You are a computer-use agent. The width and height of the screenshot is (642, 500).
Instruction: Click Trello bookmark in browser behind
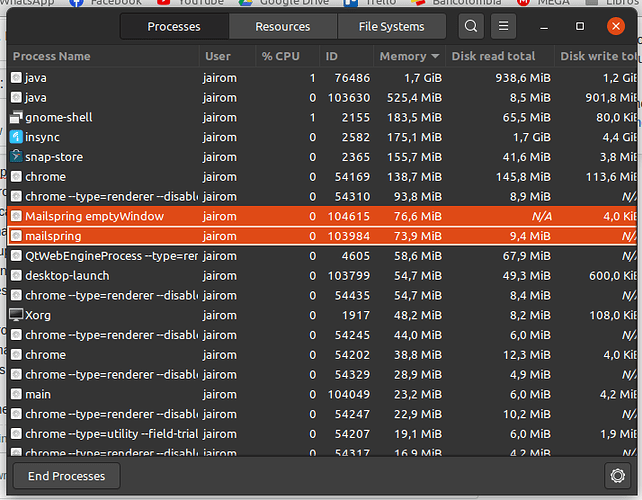[370, 2]
